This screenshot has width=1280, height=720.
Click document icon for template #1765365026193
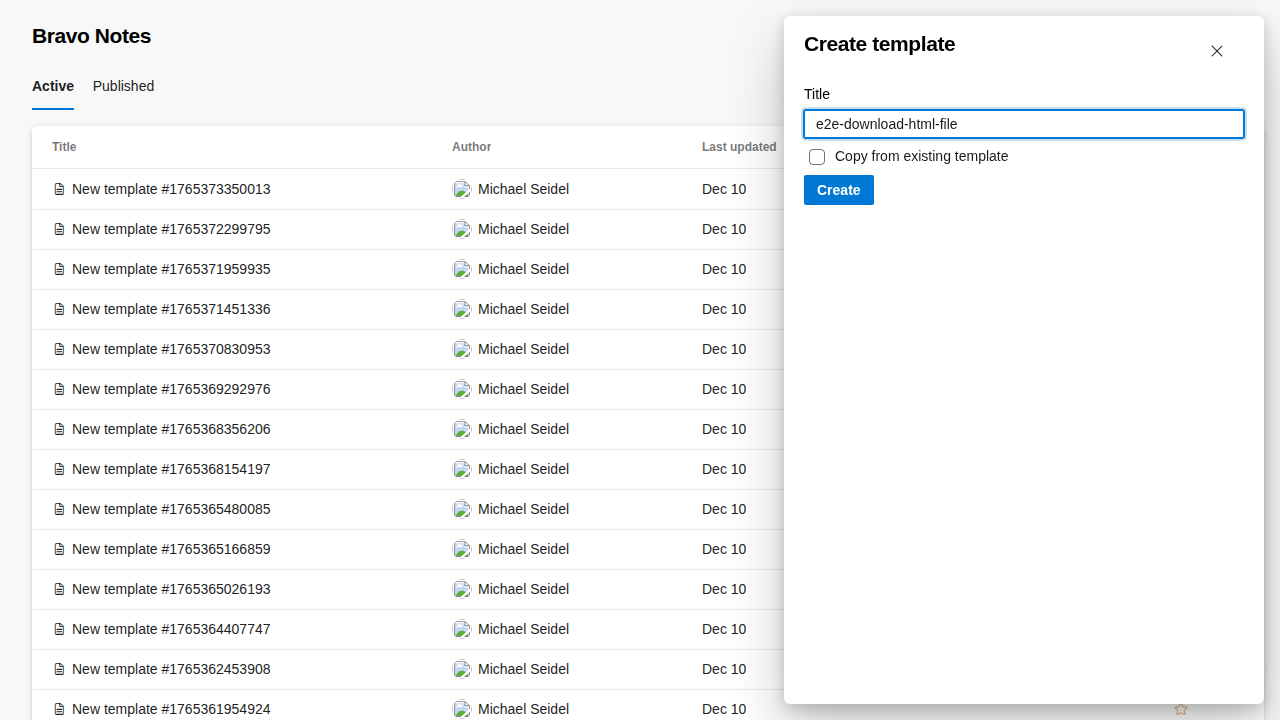pyautogui.click(x=59, y=589)
